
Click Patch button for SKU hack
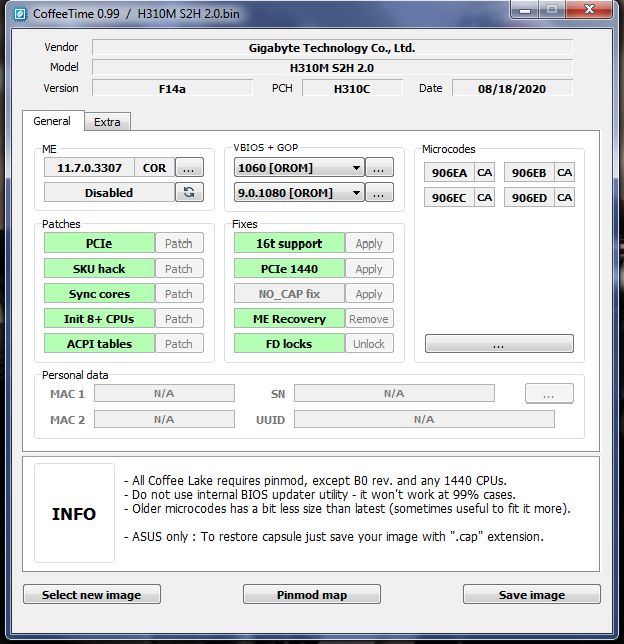pyautogui.click(x=179, y=269)
